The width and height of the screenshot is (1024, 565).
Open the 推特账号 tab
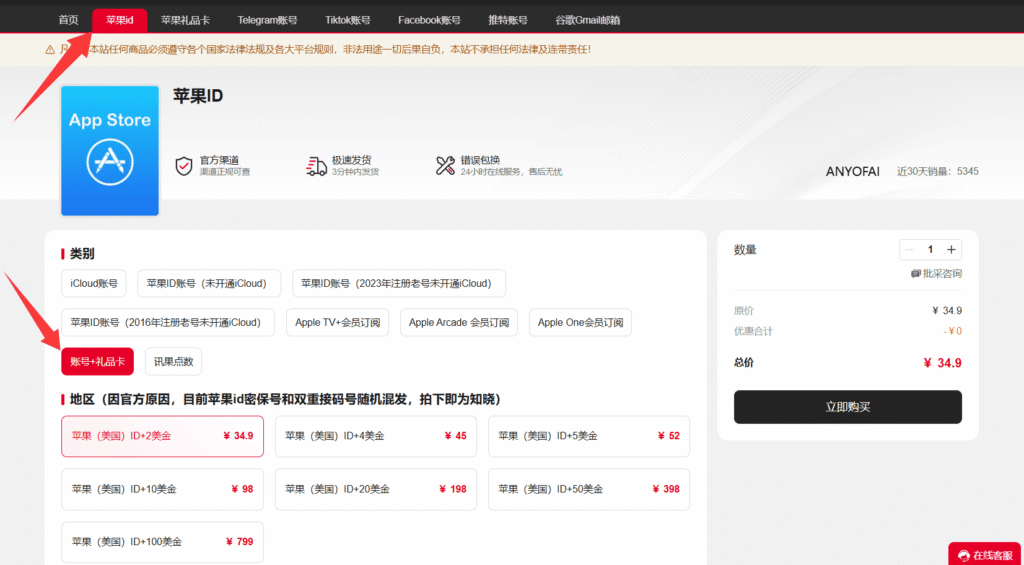[507, 20]
